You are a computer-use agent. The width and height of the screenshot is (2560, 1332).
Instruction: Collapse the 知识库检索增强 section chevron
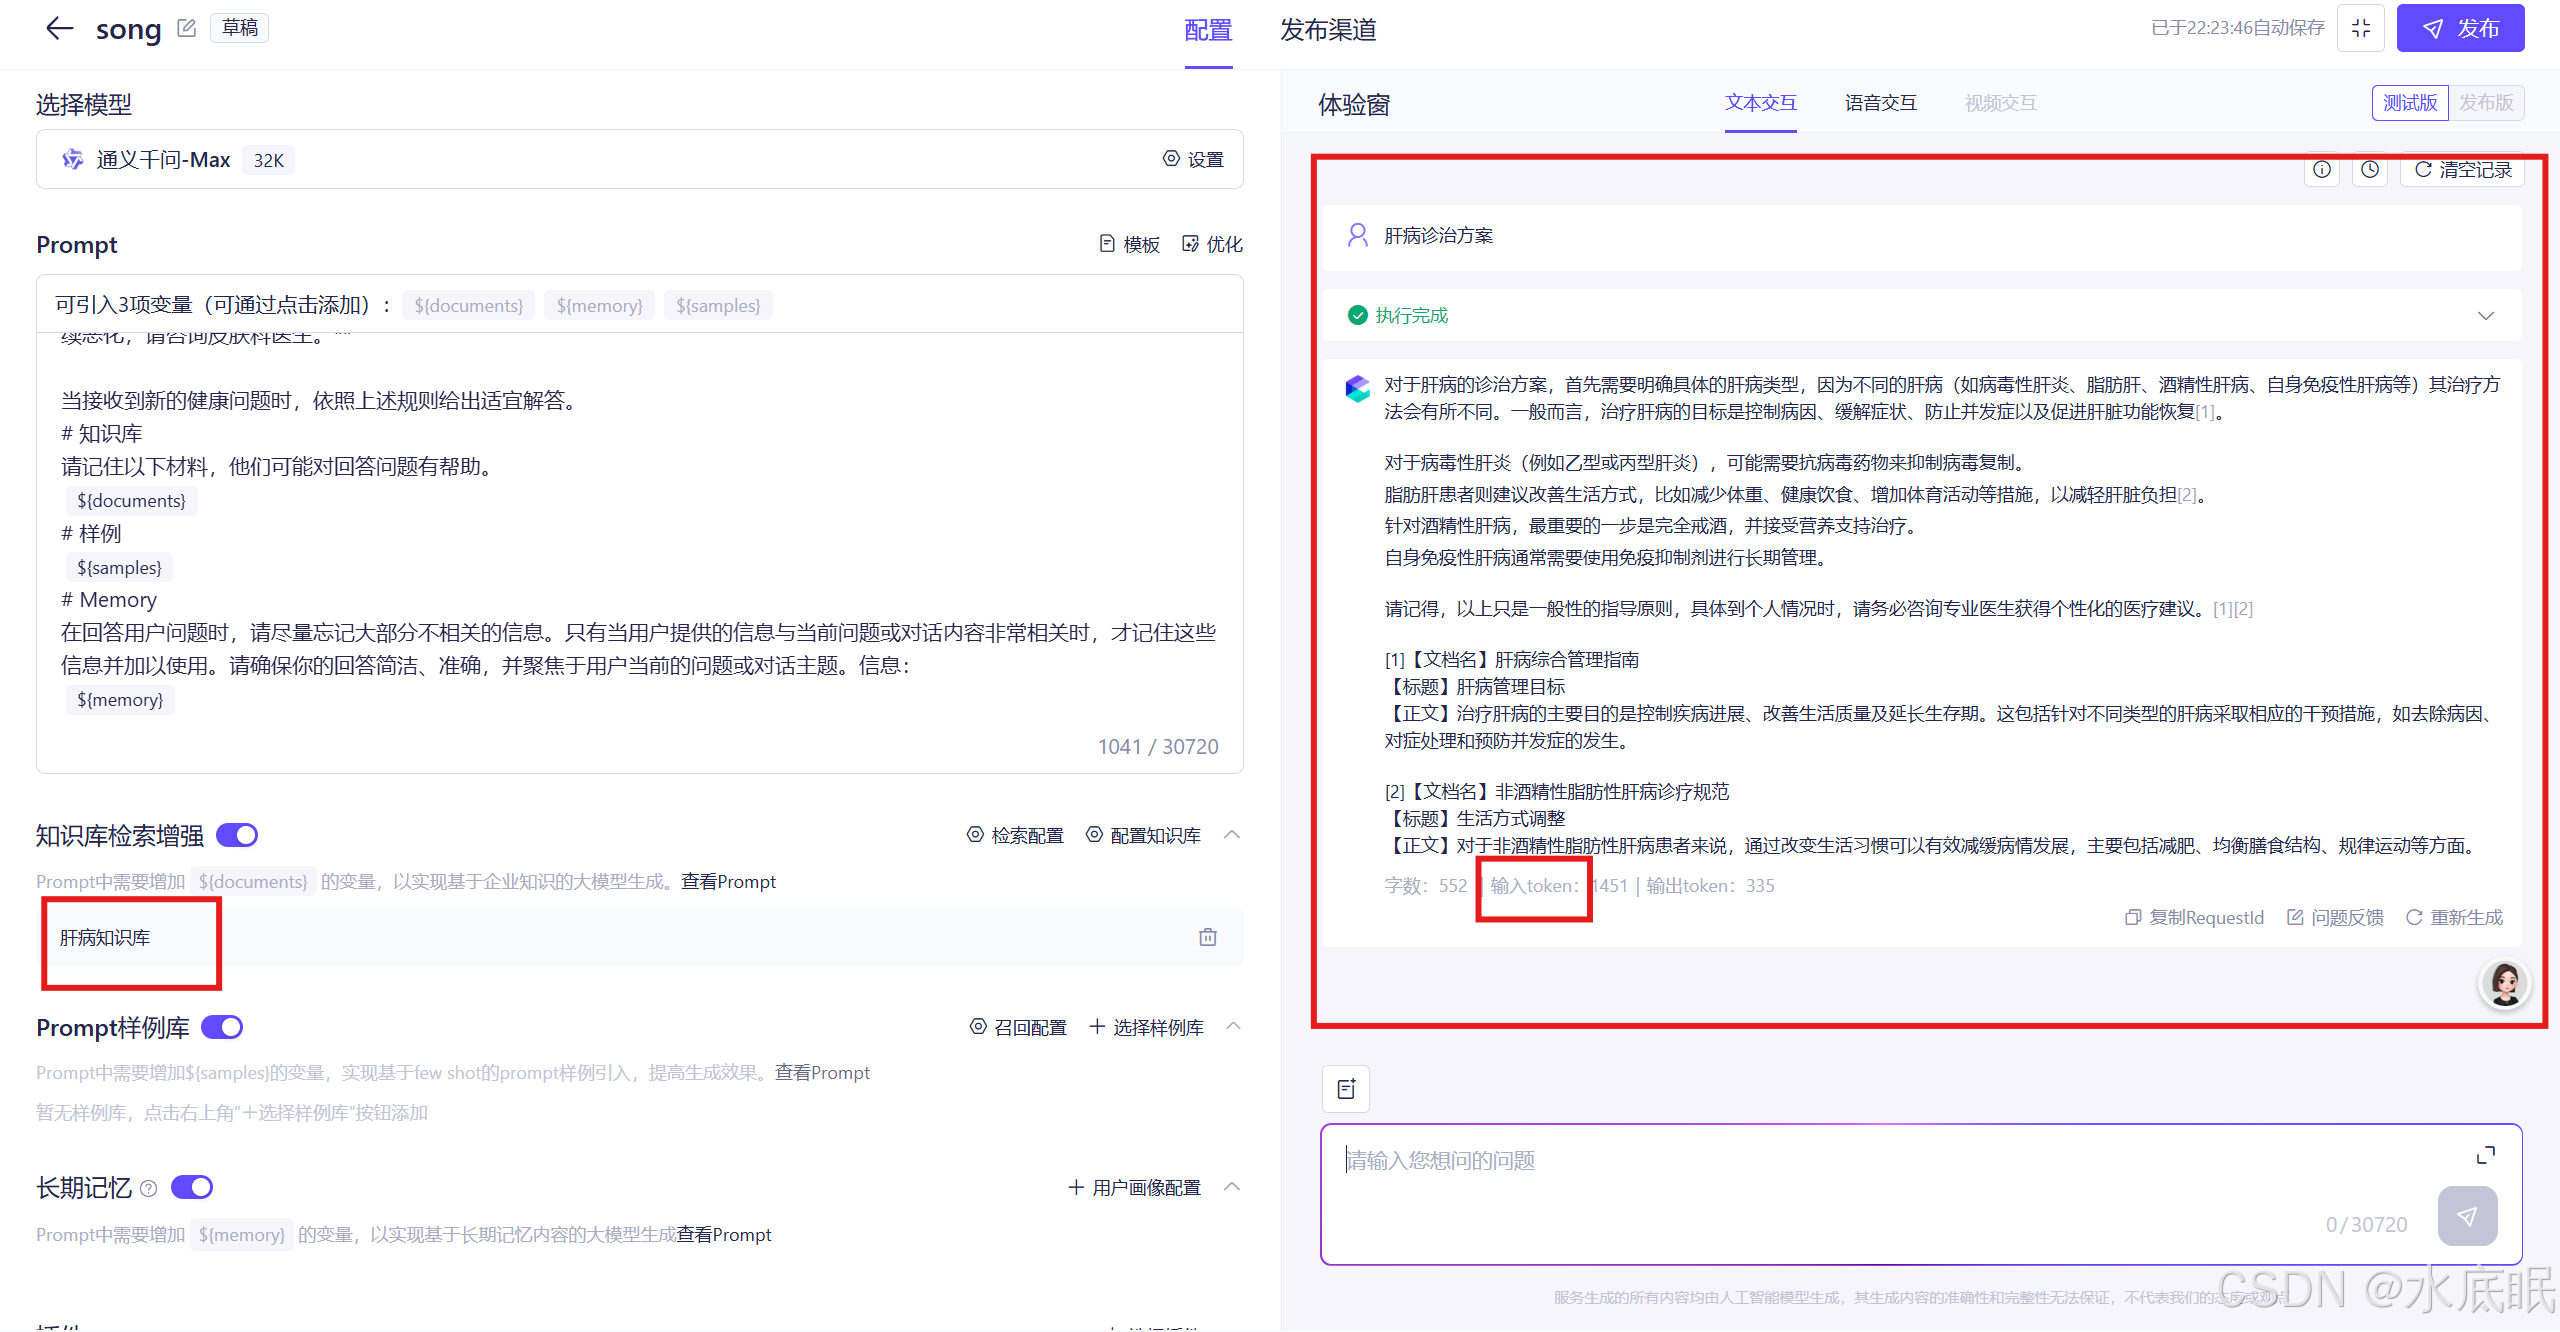1232,835
